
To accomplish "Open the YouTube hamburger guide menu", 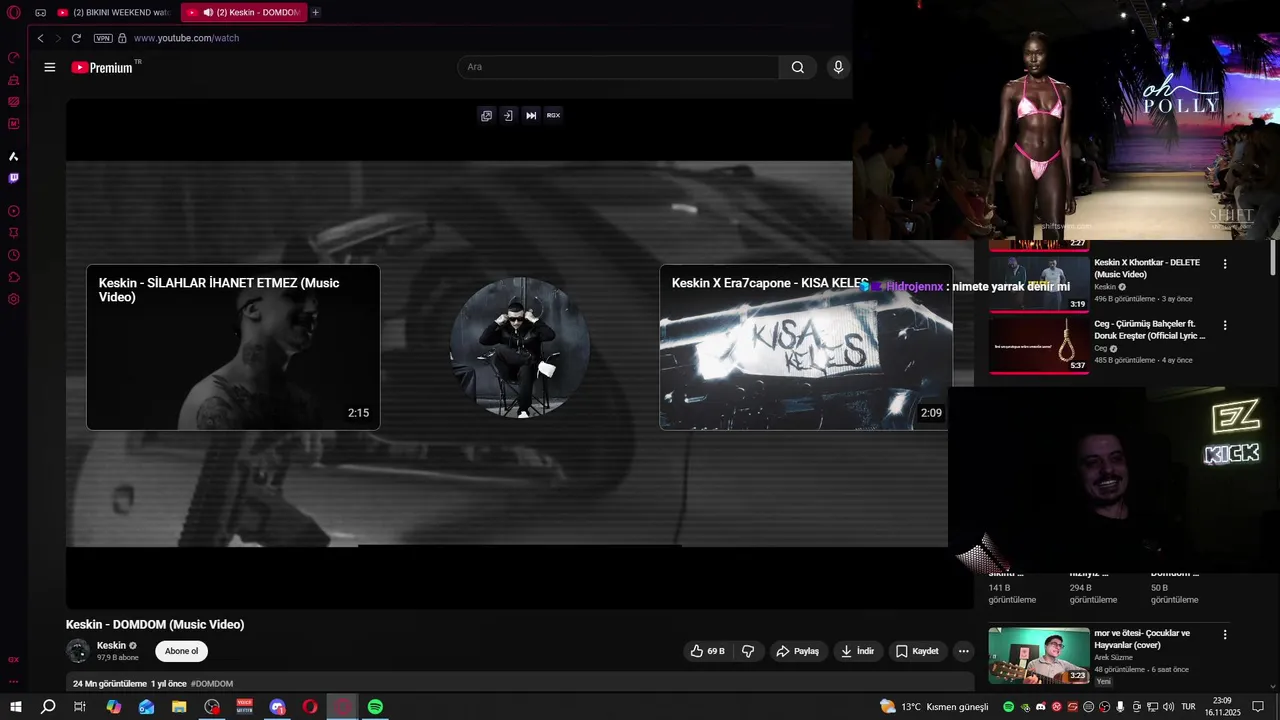I will (x=50, y=67).
